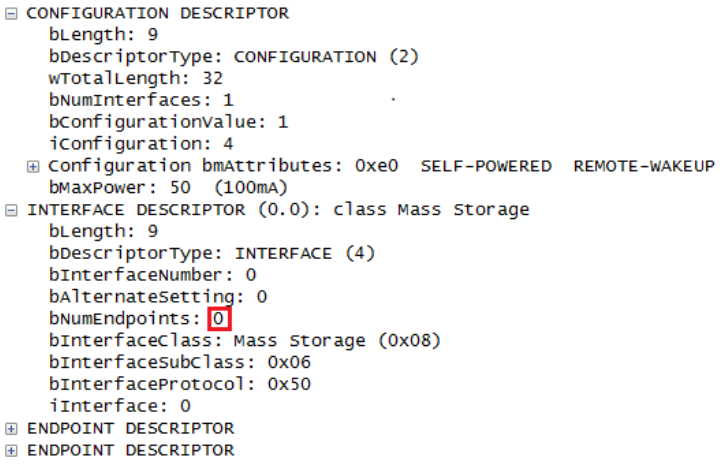The width and height of the screenshot is (724, 465).
Task: Click the iInterface: 0 entry
Action: tap(119, 406)
